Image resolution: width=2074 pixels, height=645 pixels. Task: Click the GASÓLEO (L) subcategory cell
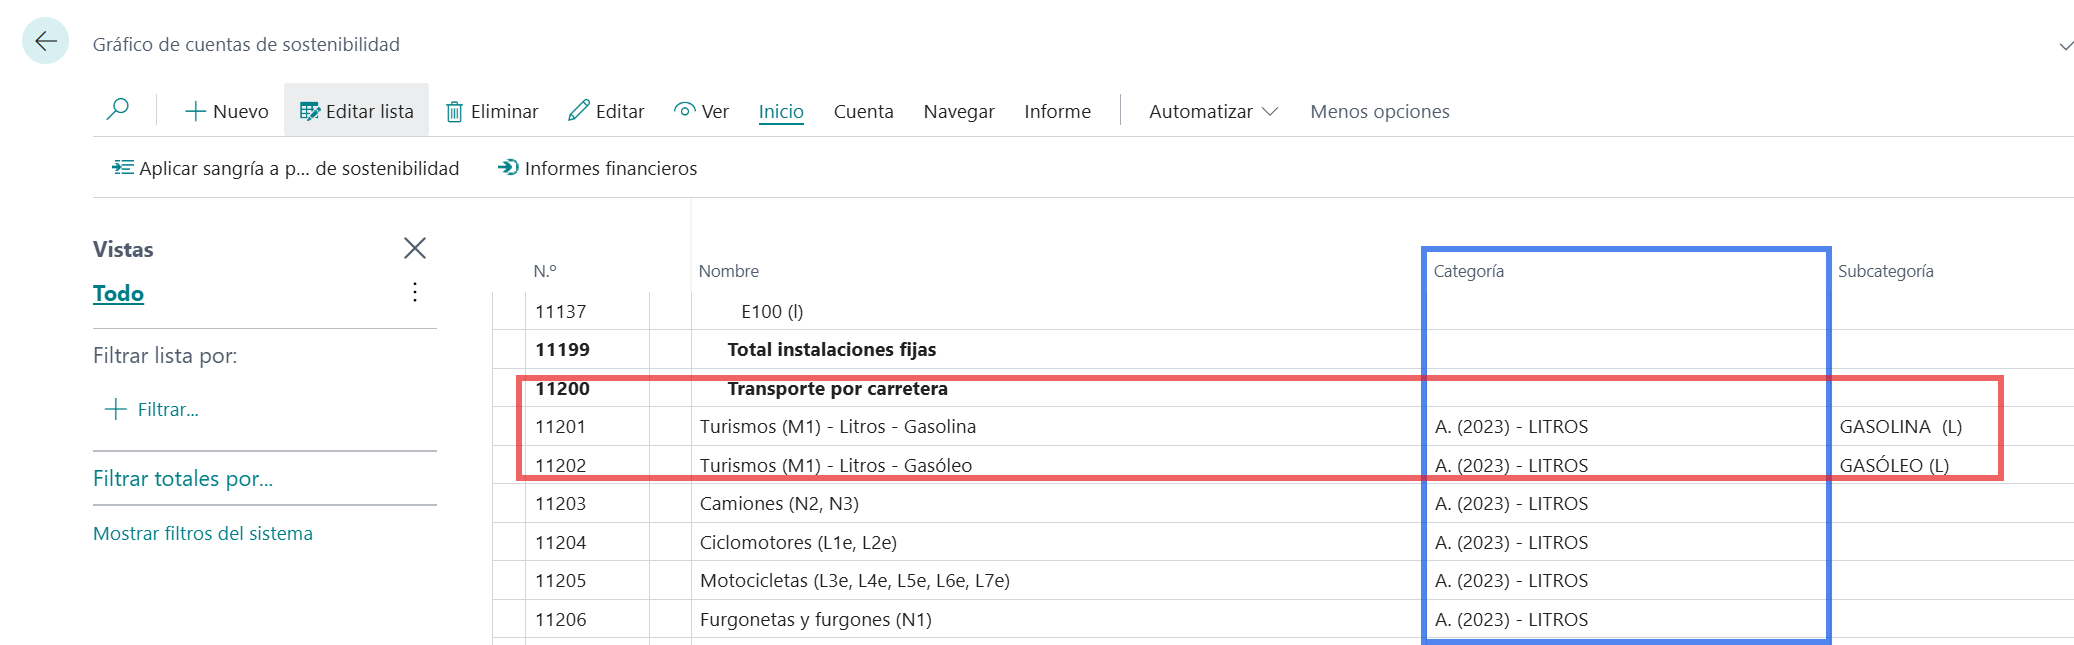pos(1895,465)
